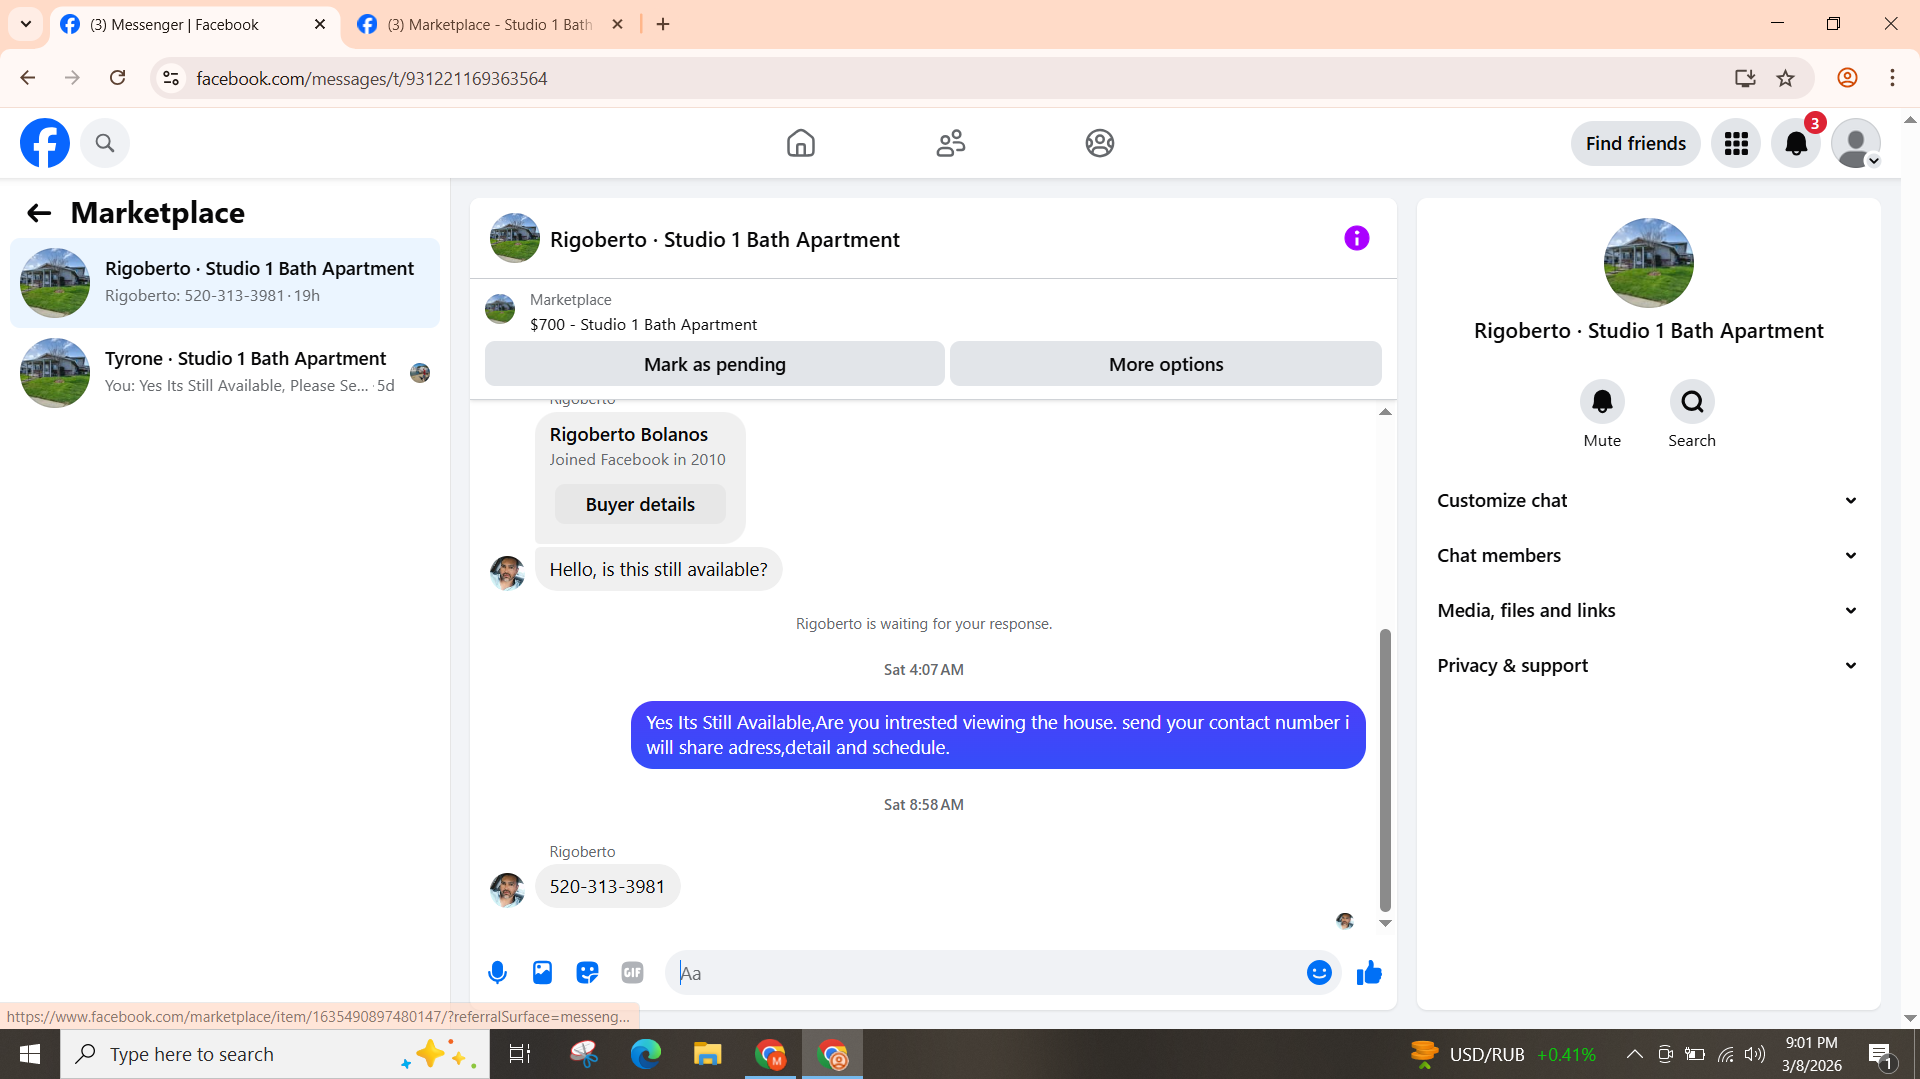Screen dimensions: 1920x1079
Task: Expand Customize chat section
Action: tap(1648, 501)
